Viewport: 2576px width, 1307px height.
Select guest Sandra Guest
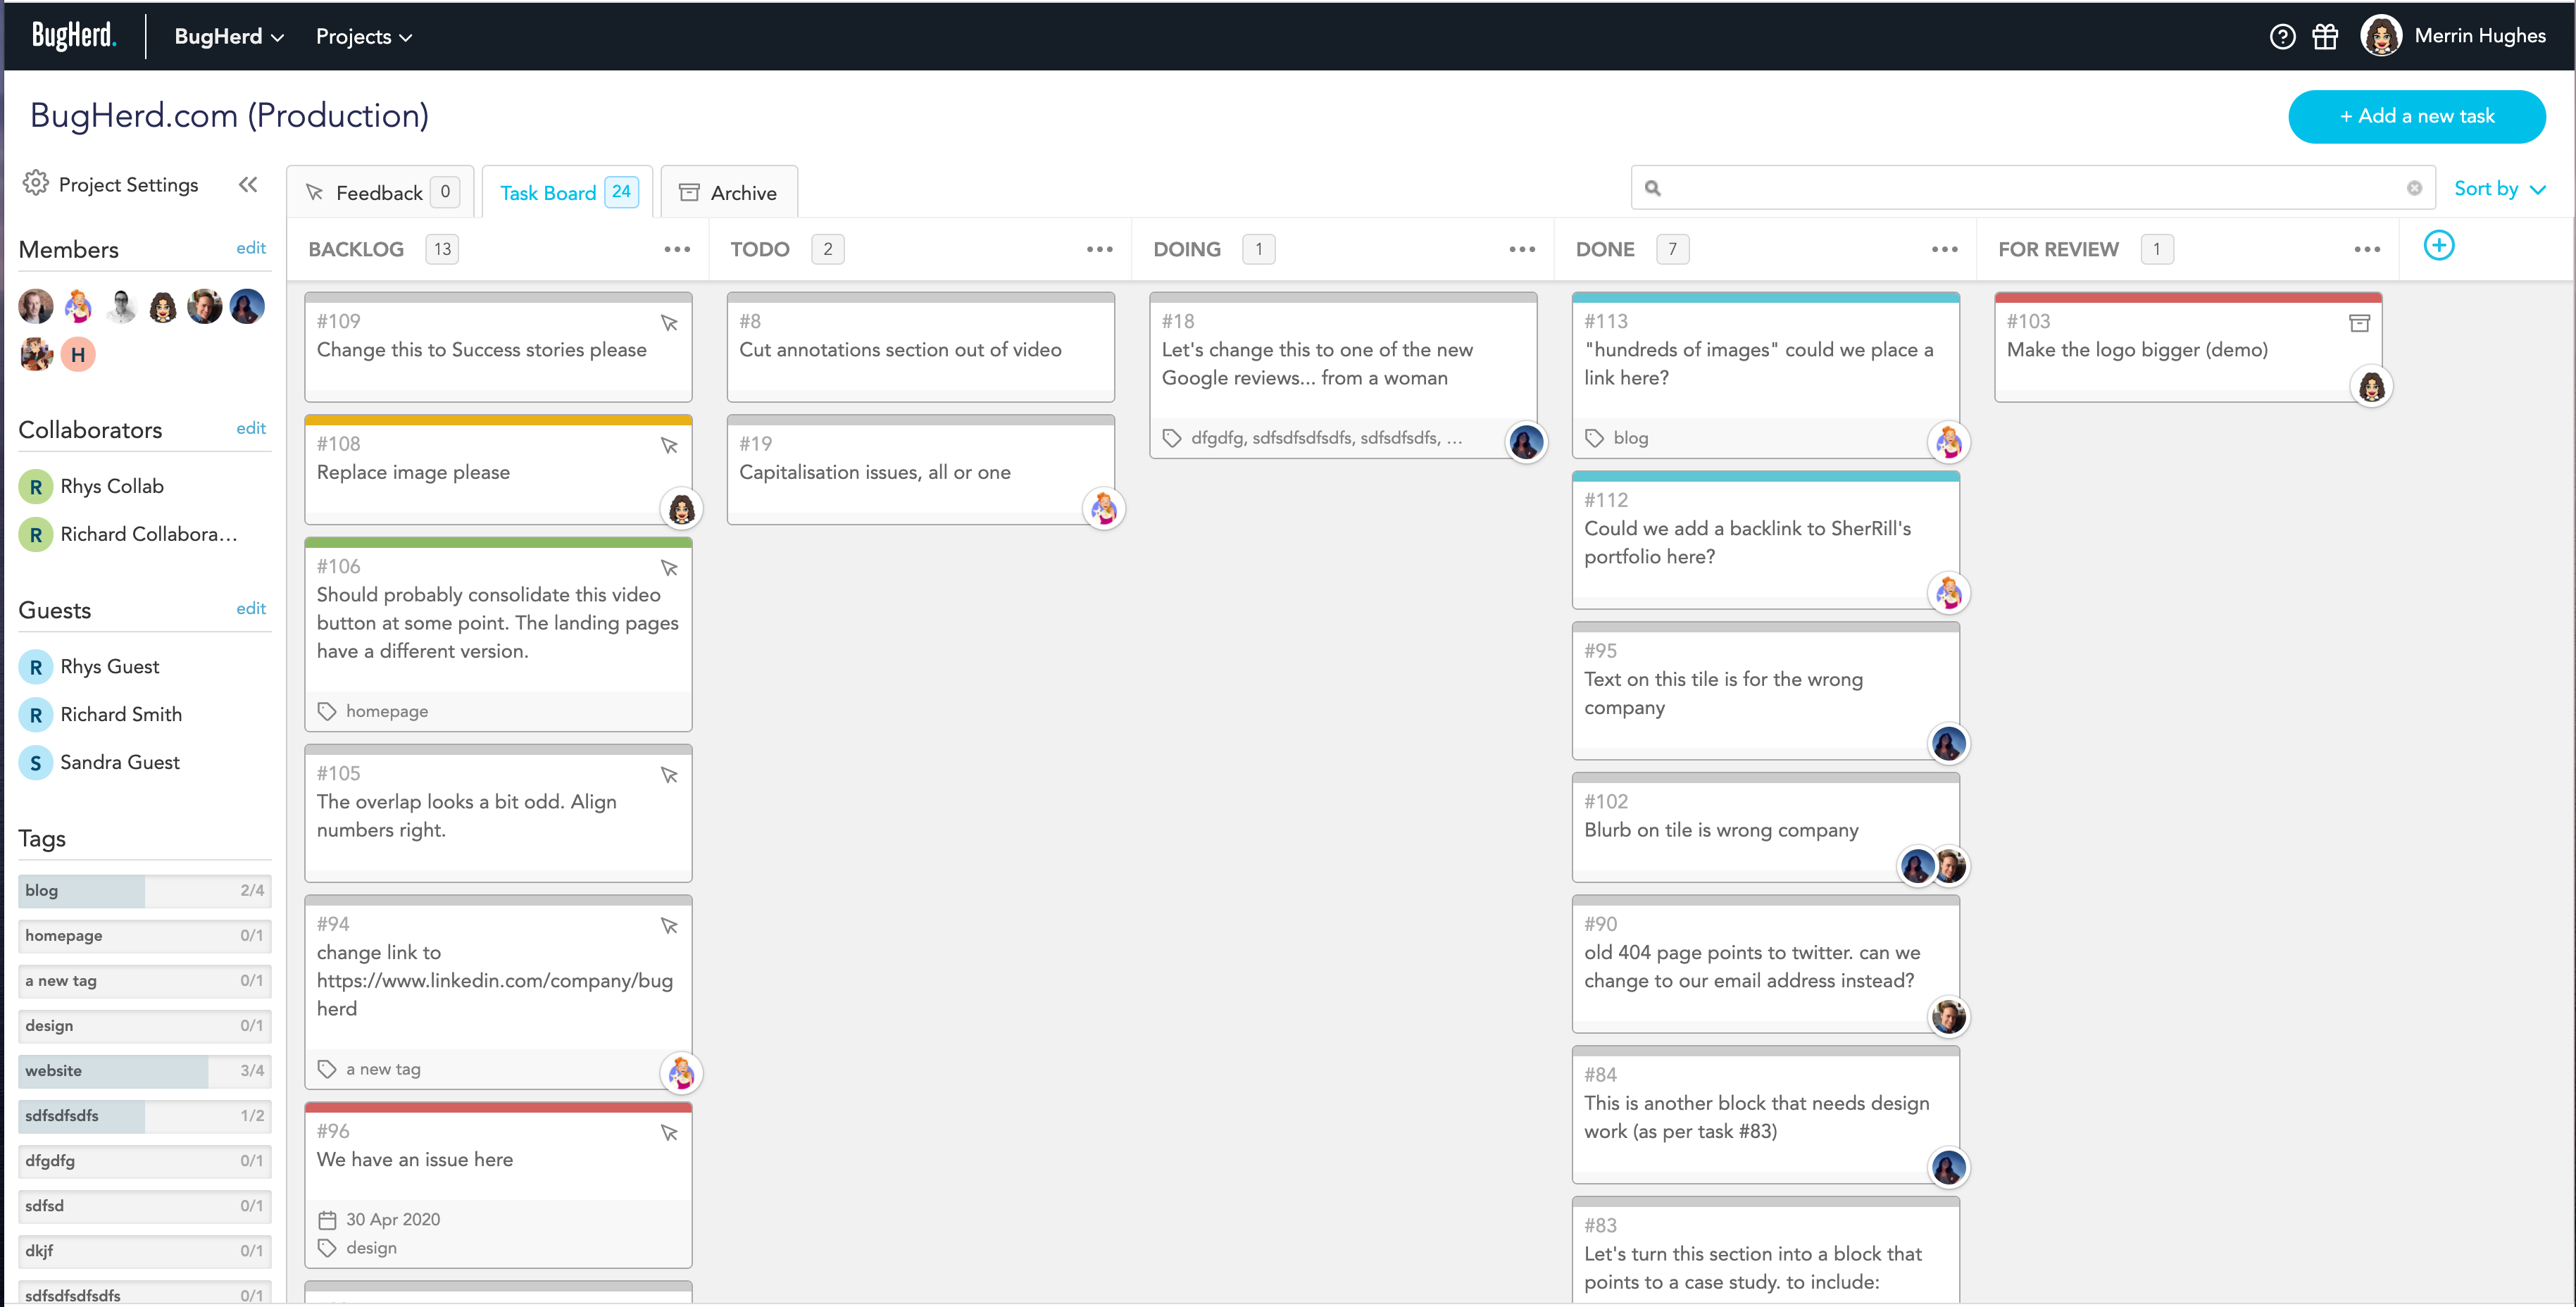[100, 762]
